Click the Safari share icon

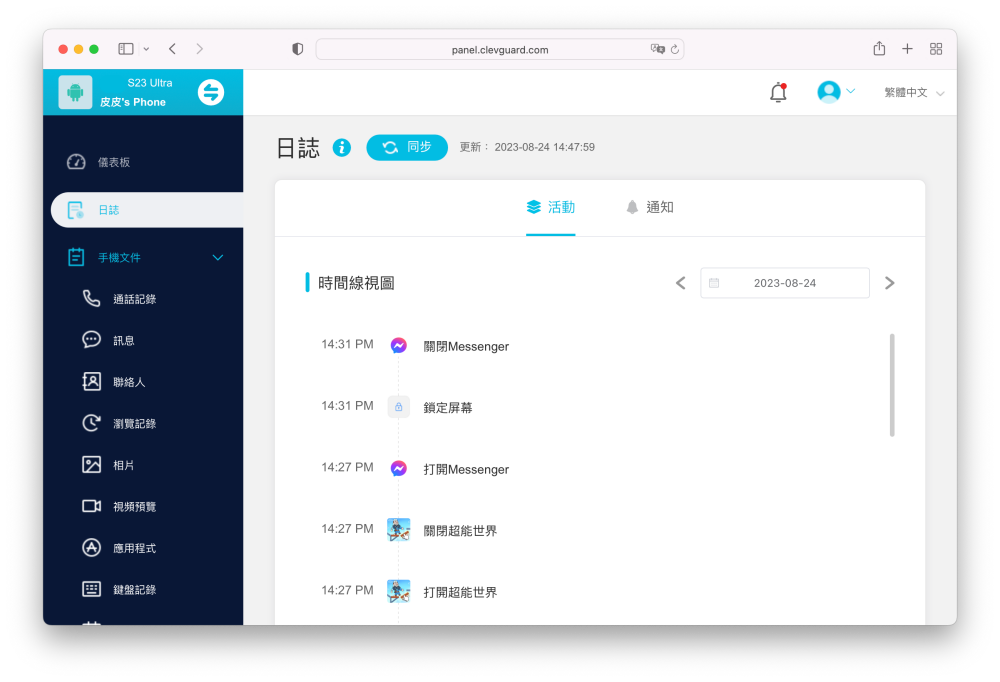coord(879,48)
